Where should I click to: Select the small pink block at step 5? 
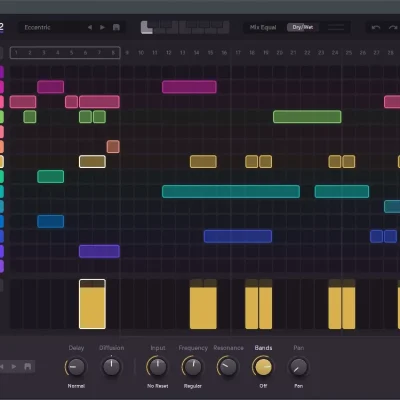point(71,102)
